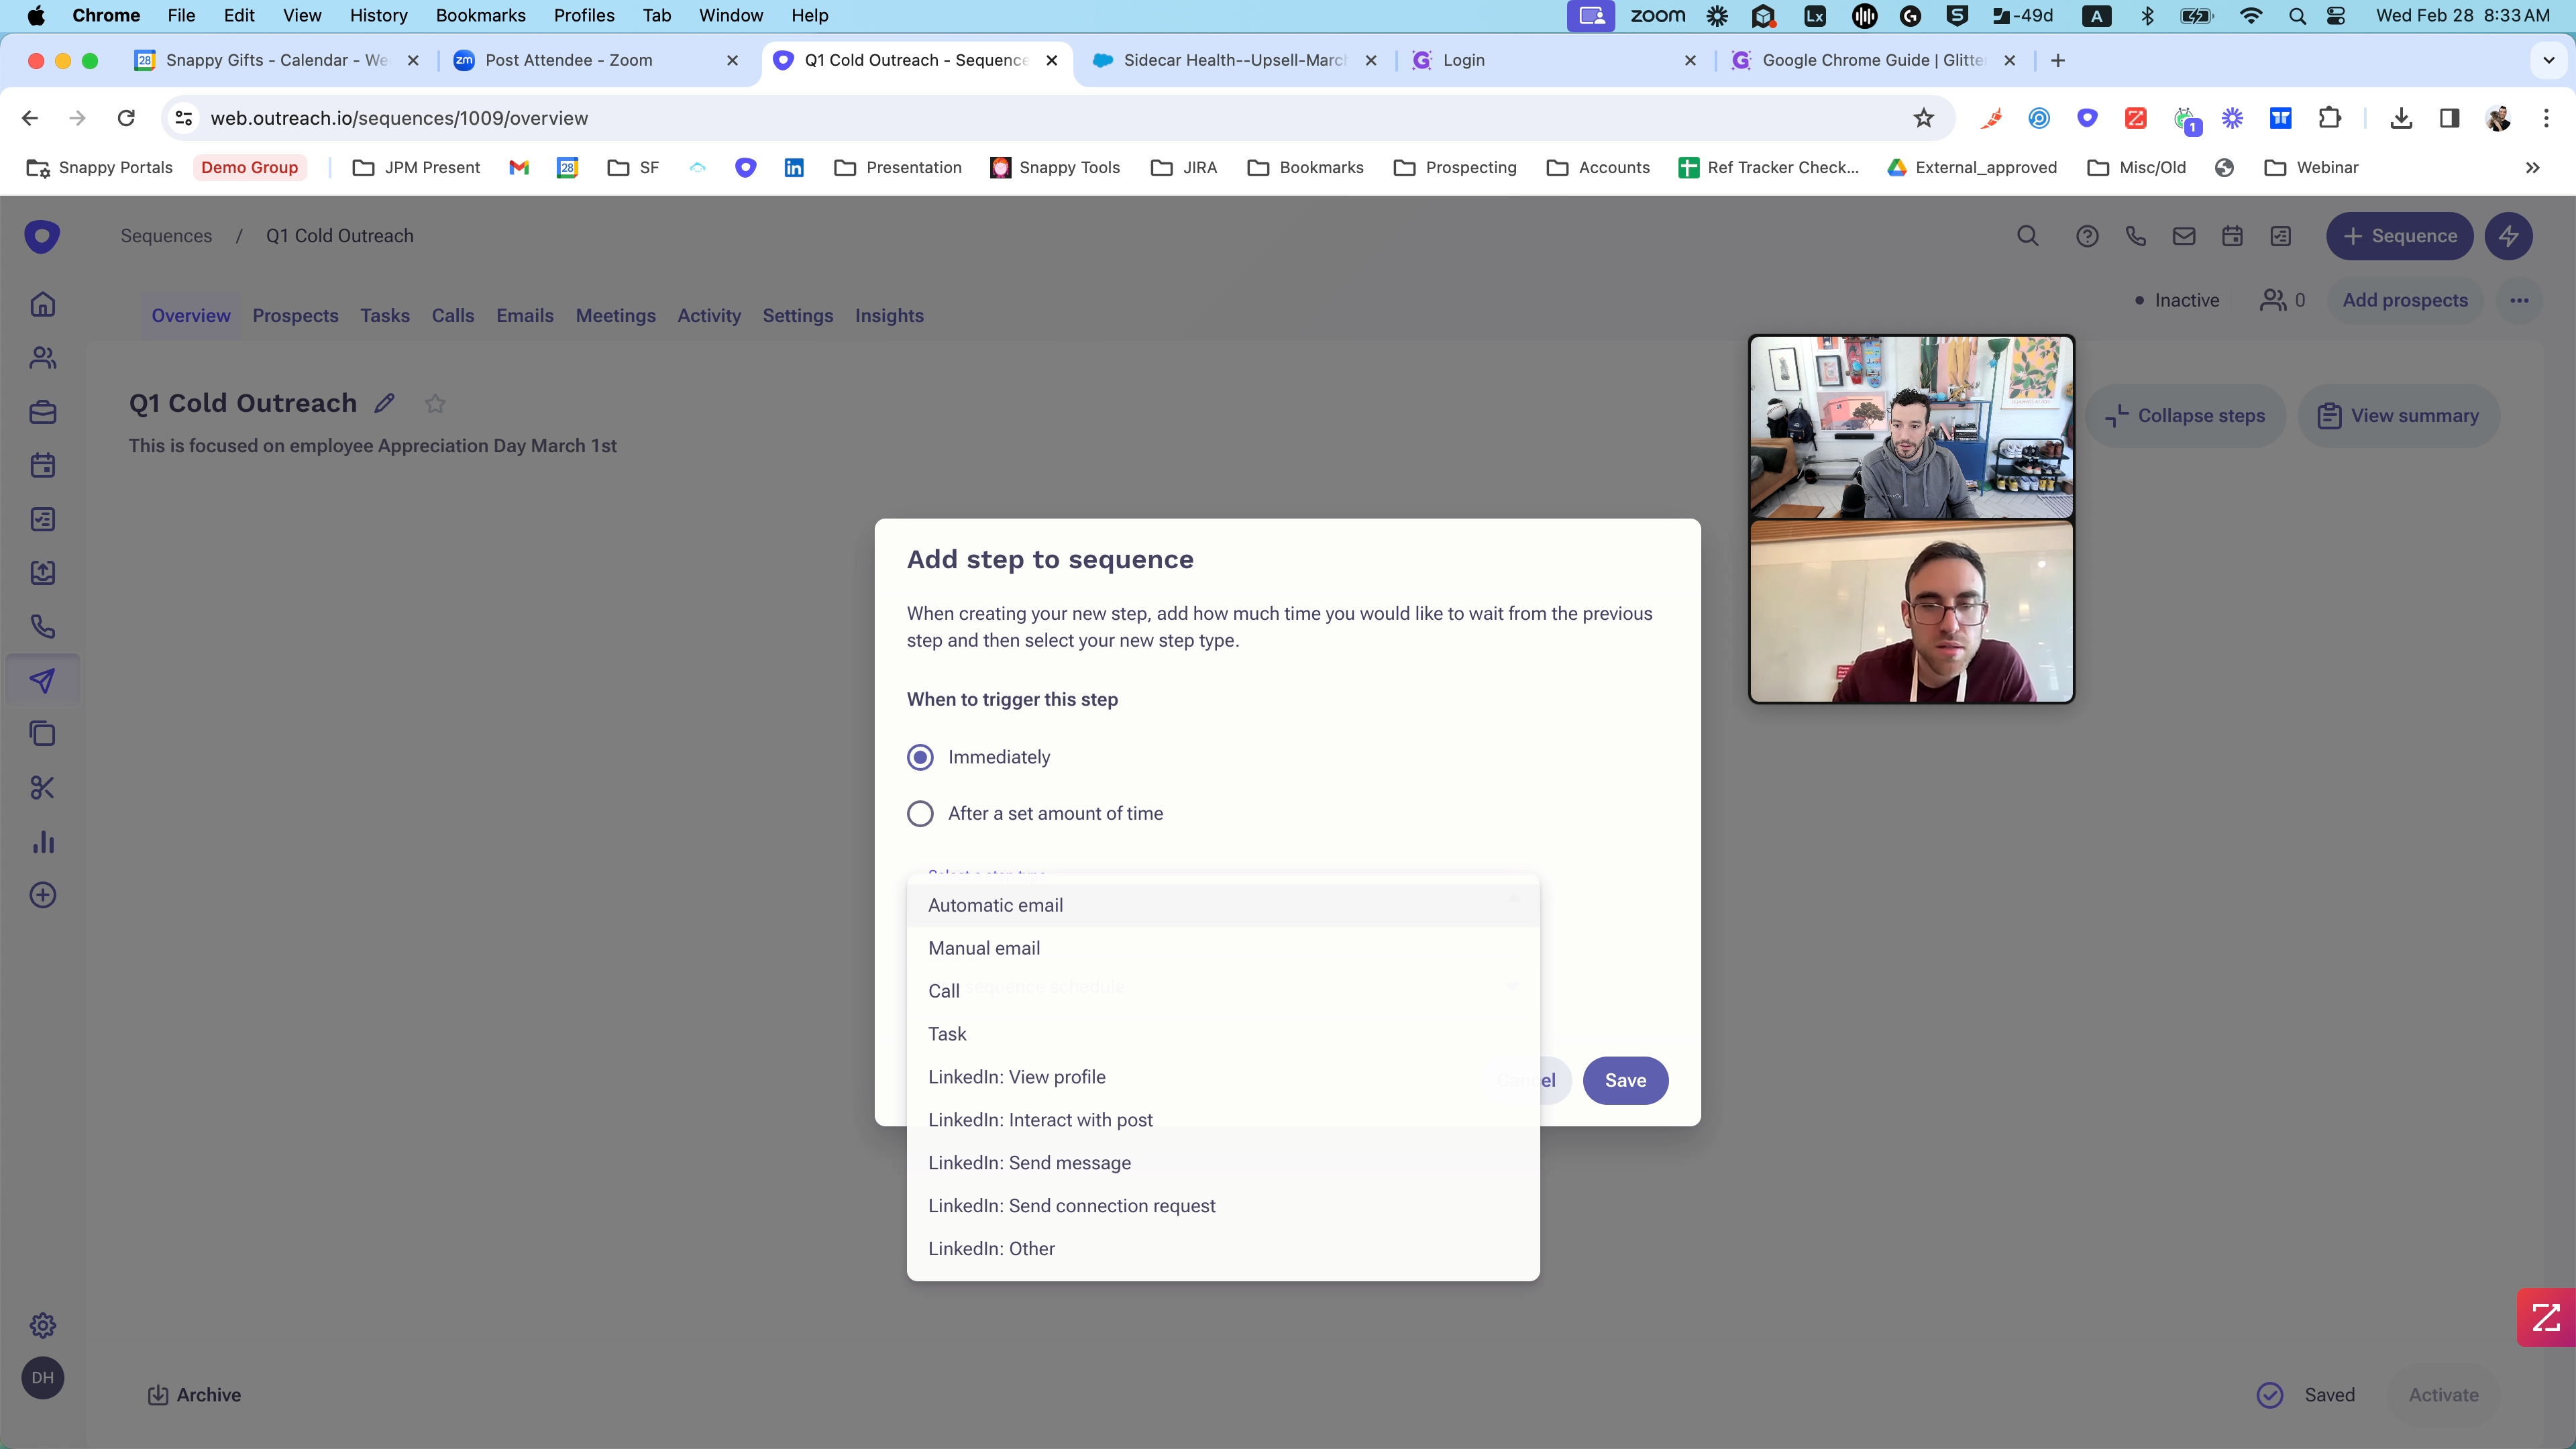2576x1449 pixels.
Task: Switch to the Prospects tab
Action: pos(295,316)
